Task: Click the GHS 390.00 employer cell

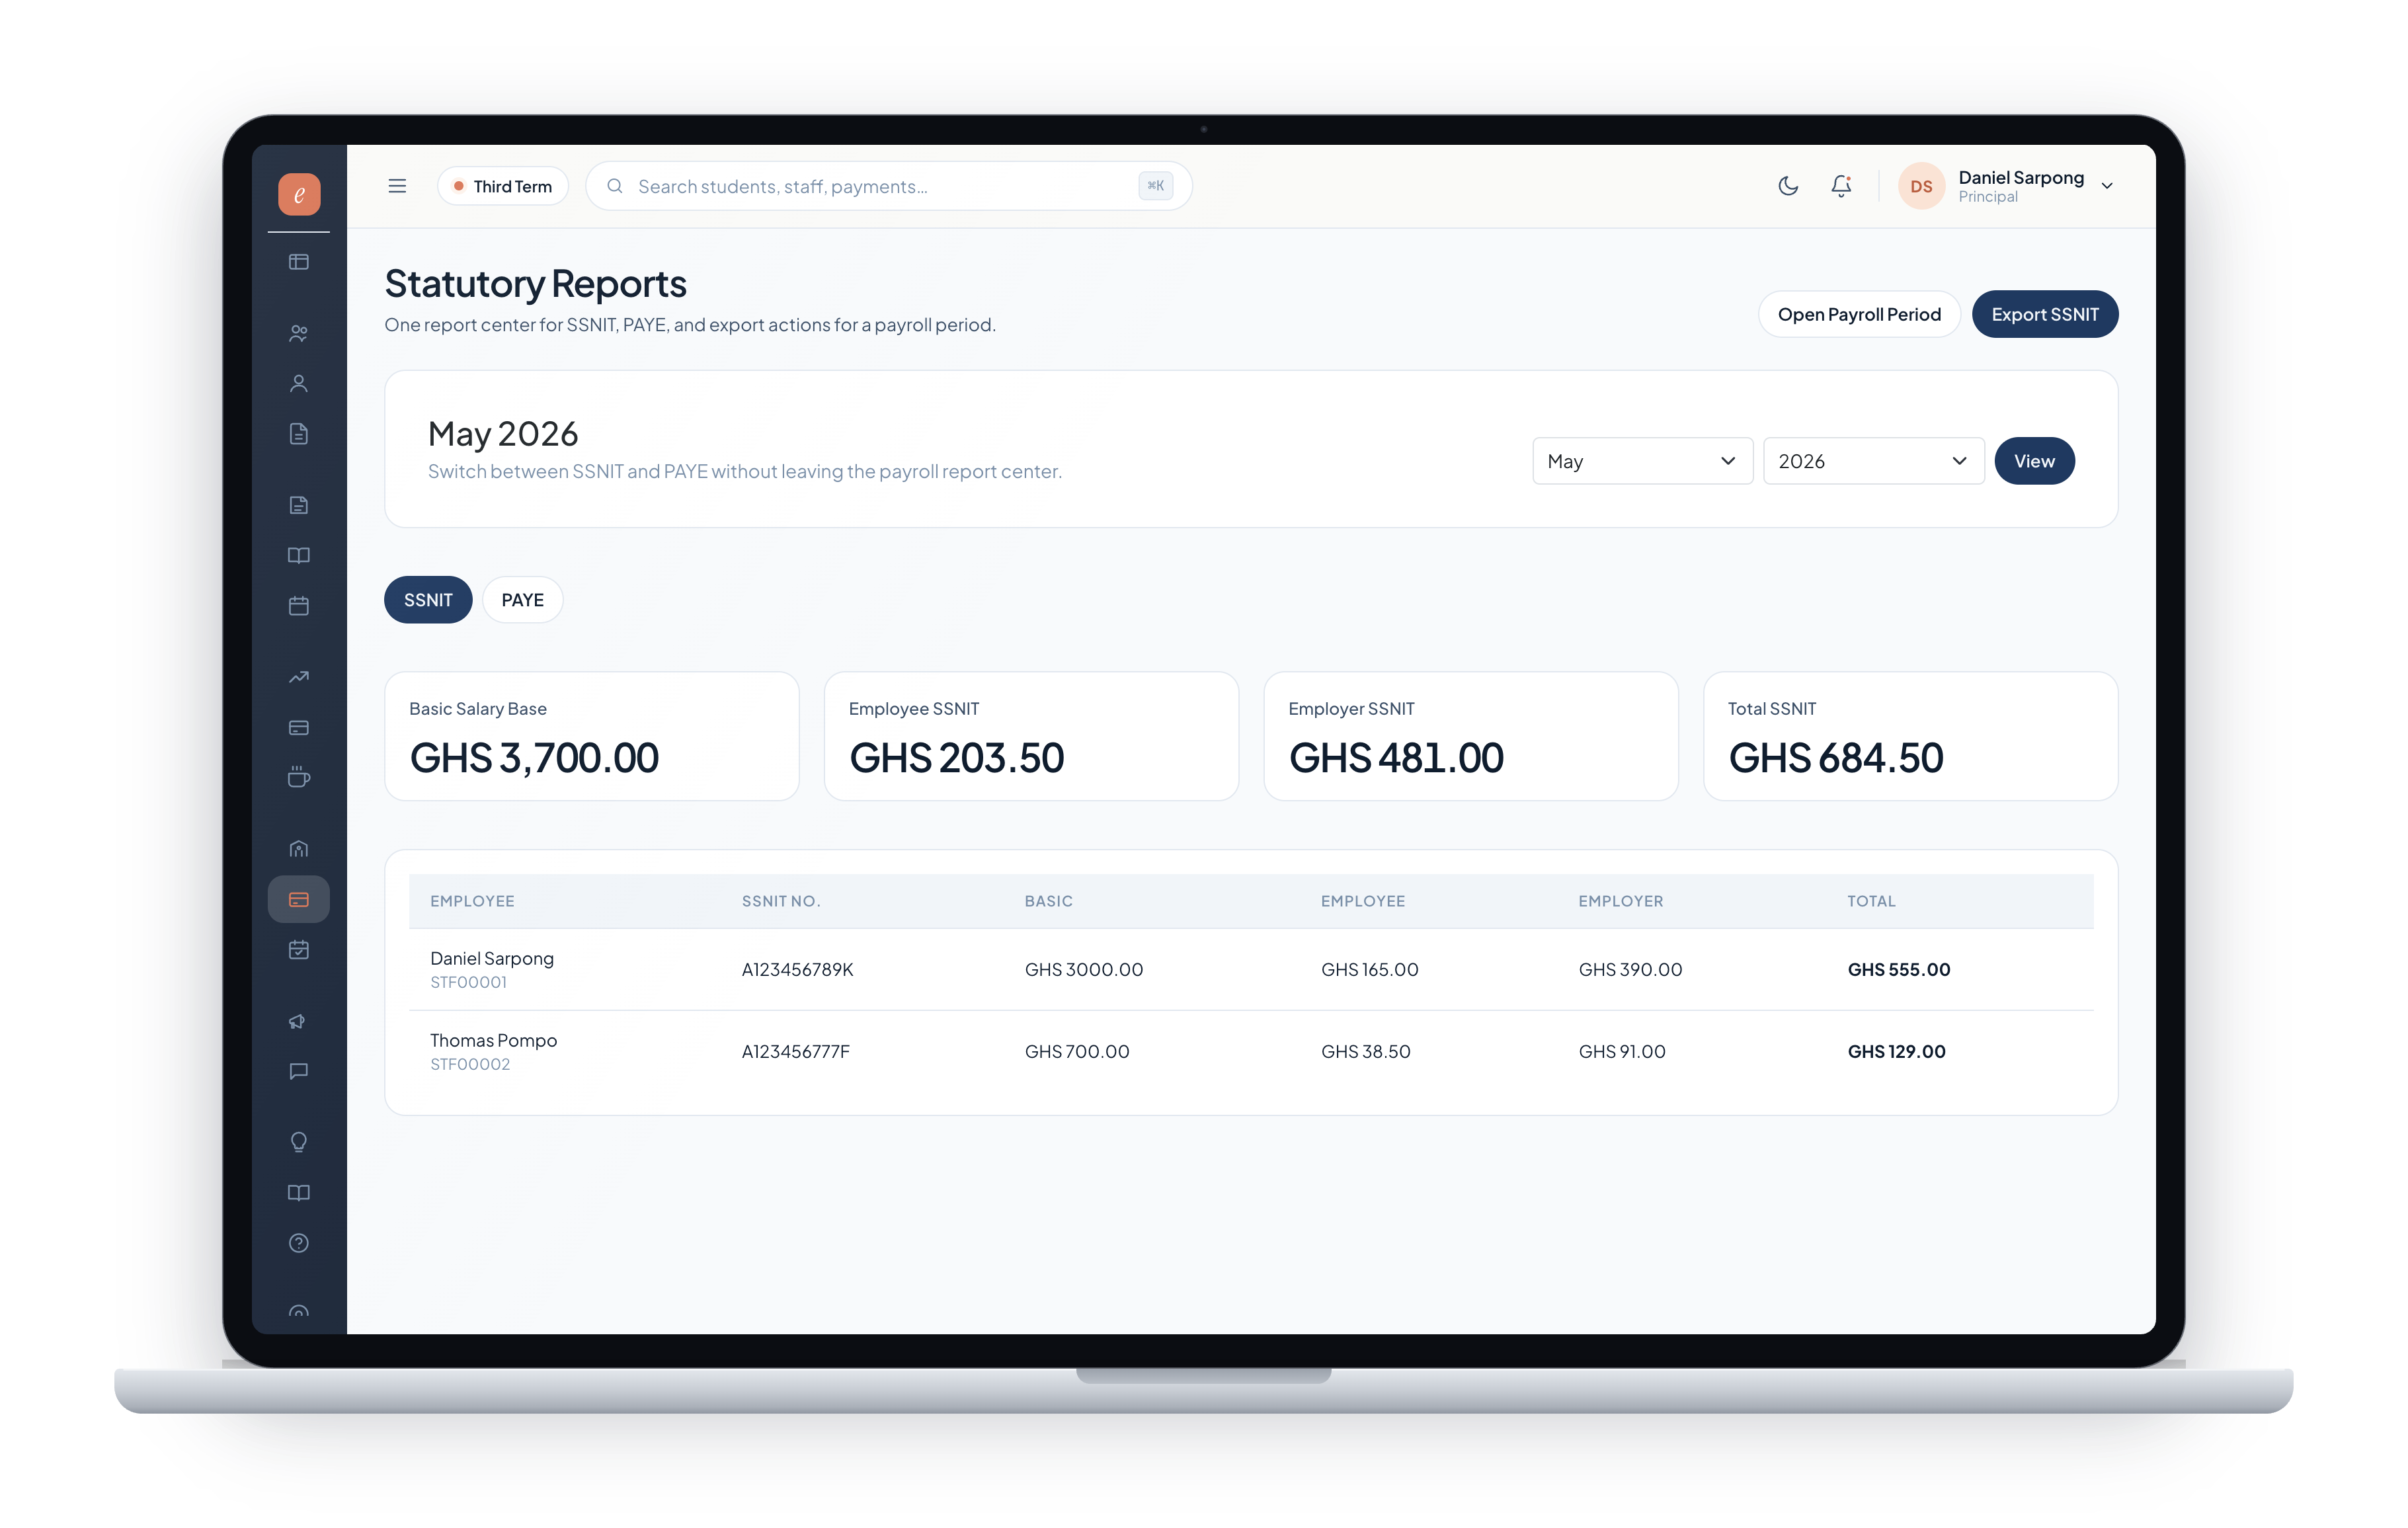Action: tap(1631, 969)
